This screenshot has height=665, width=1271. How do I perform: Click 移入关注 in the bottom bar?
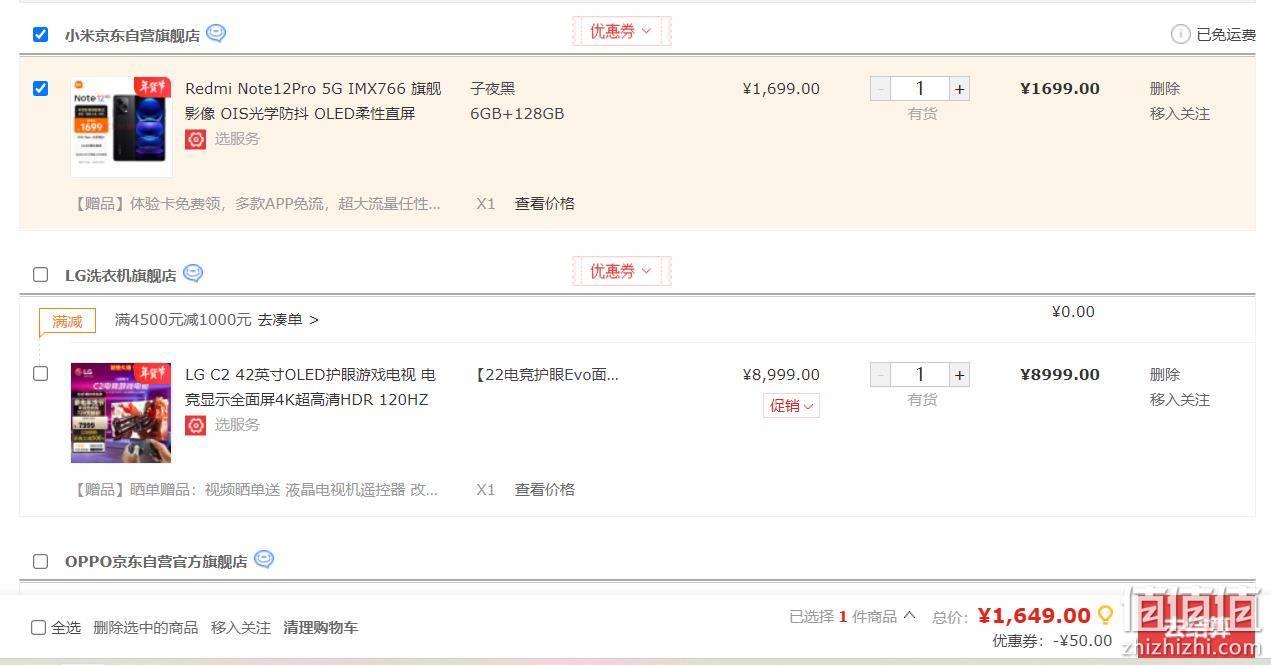coord(240,628)
